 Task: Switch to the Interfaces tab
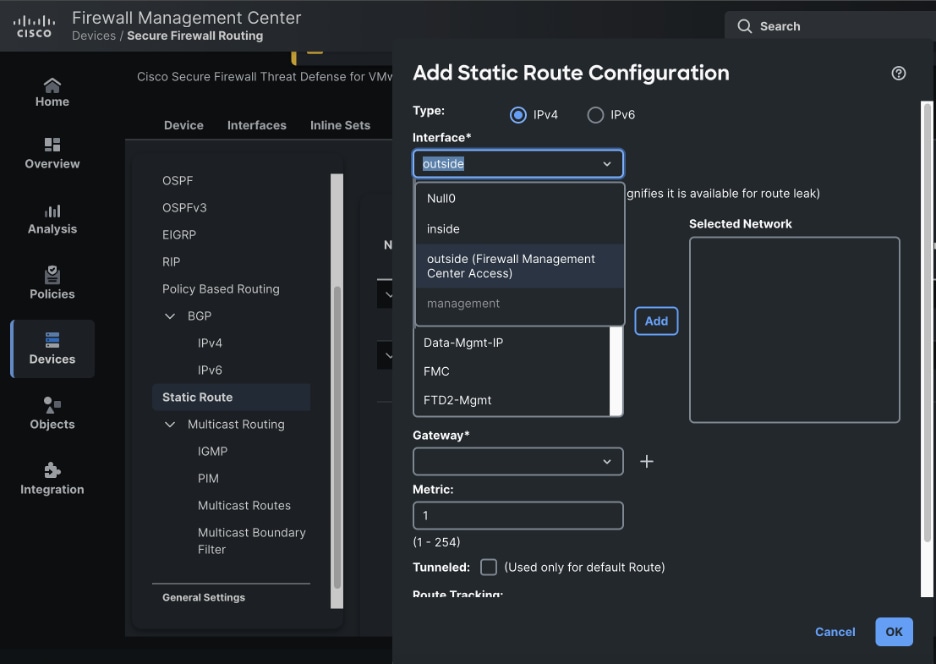[x=257, y=125]
